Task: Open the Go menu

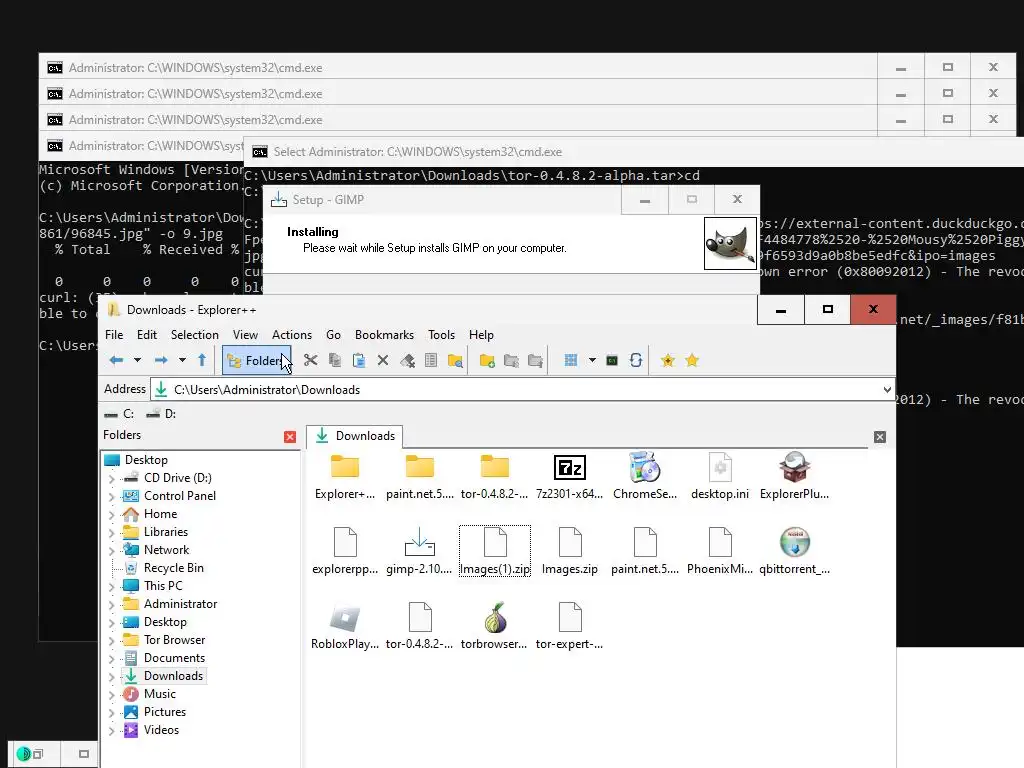Action: [333, 334]
